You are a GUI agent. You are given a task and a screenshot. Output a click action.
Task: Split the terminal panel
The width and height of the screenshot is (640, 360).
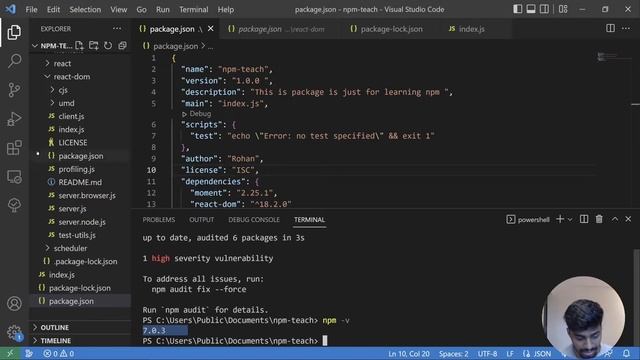point(584,219)
